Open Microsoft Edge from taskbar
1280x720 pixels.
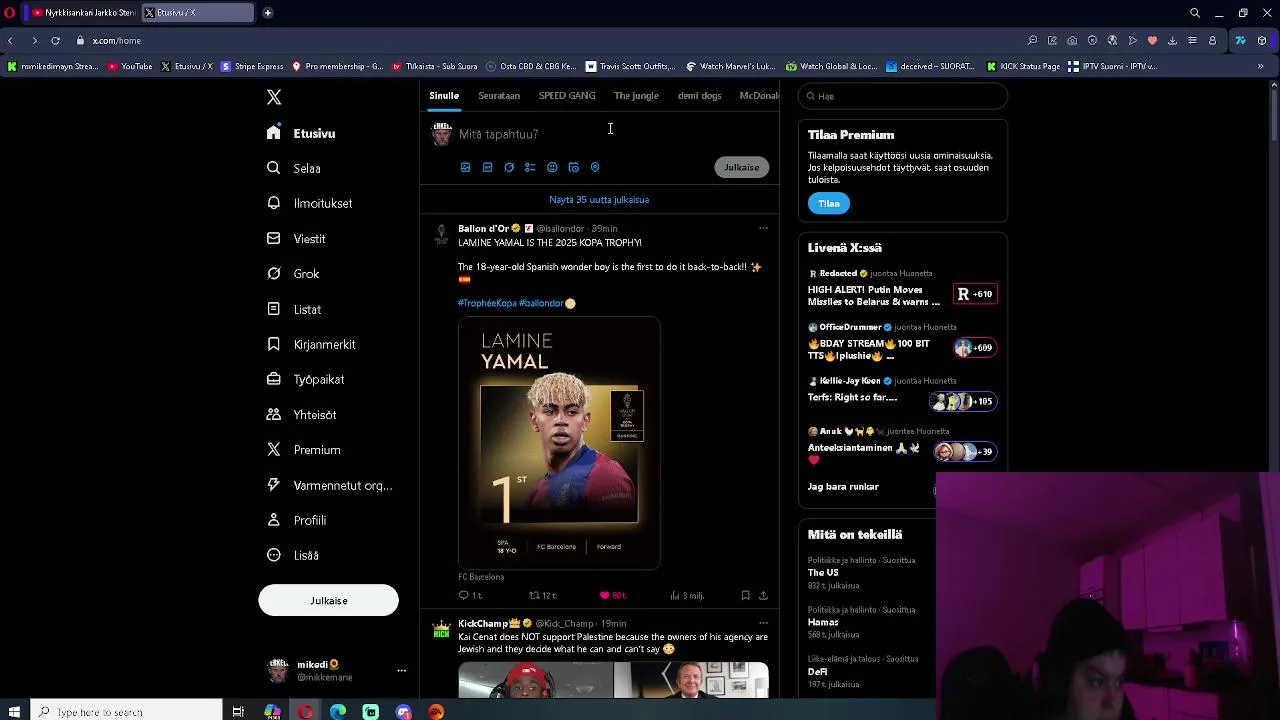pyautogui.click(x=338, y=712)
